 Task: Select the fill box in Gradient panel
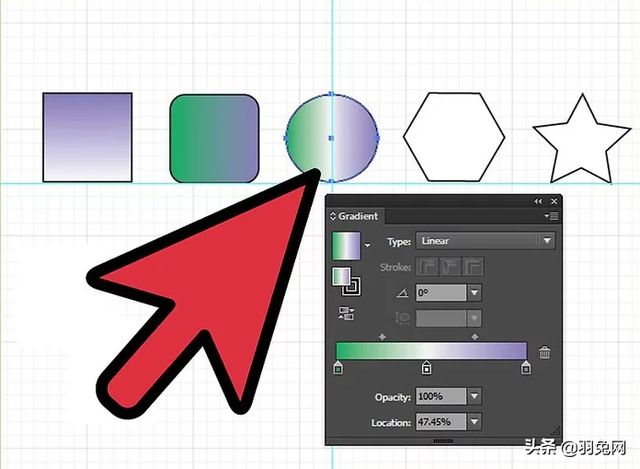[341, 277]
